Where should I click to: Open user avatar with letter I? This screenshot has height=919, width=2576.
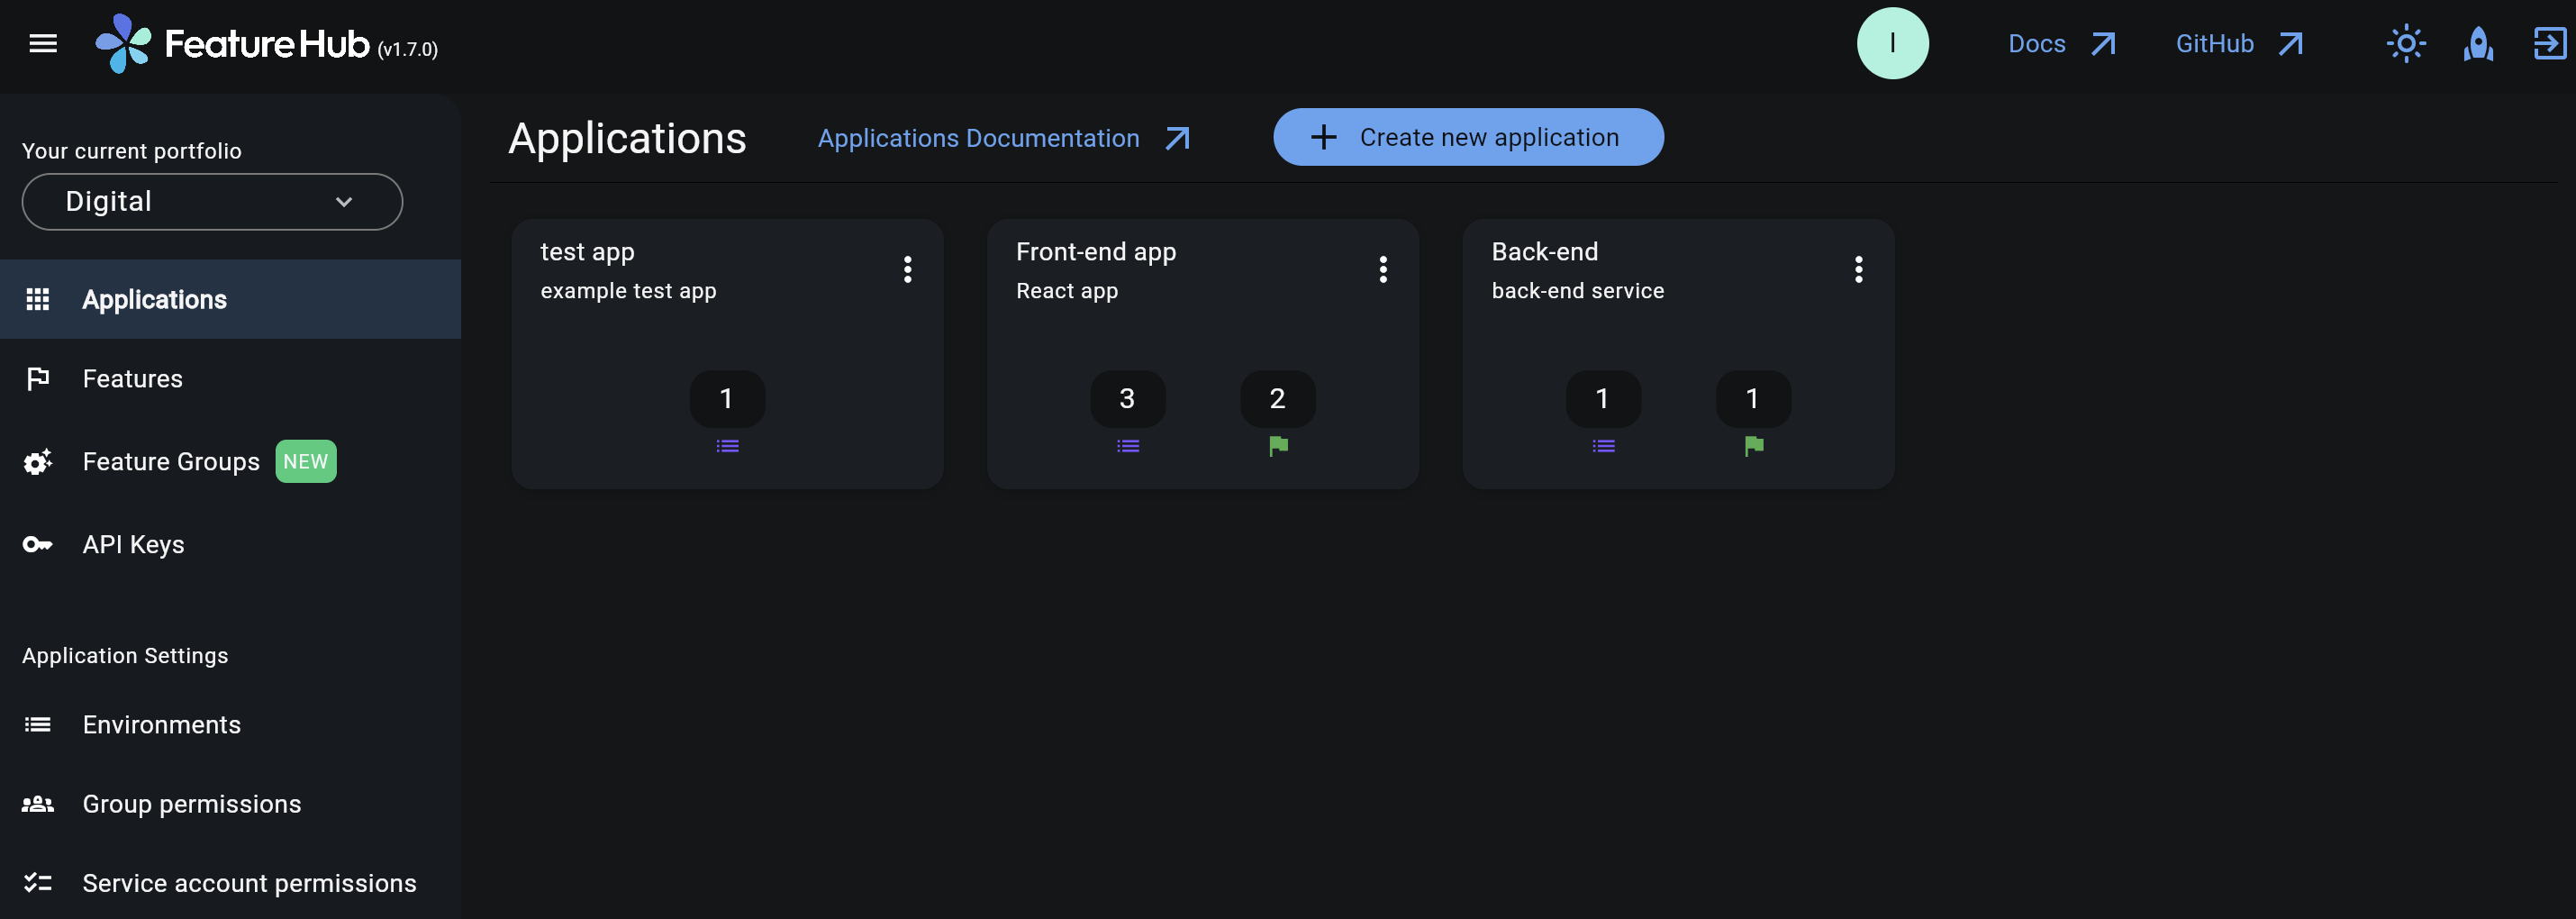(x=1892, y=44)
